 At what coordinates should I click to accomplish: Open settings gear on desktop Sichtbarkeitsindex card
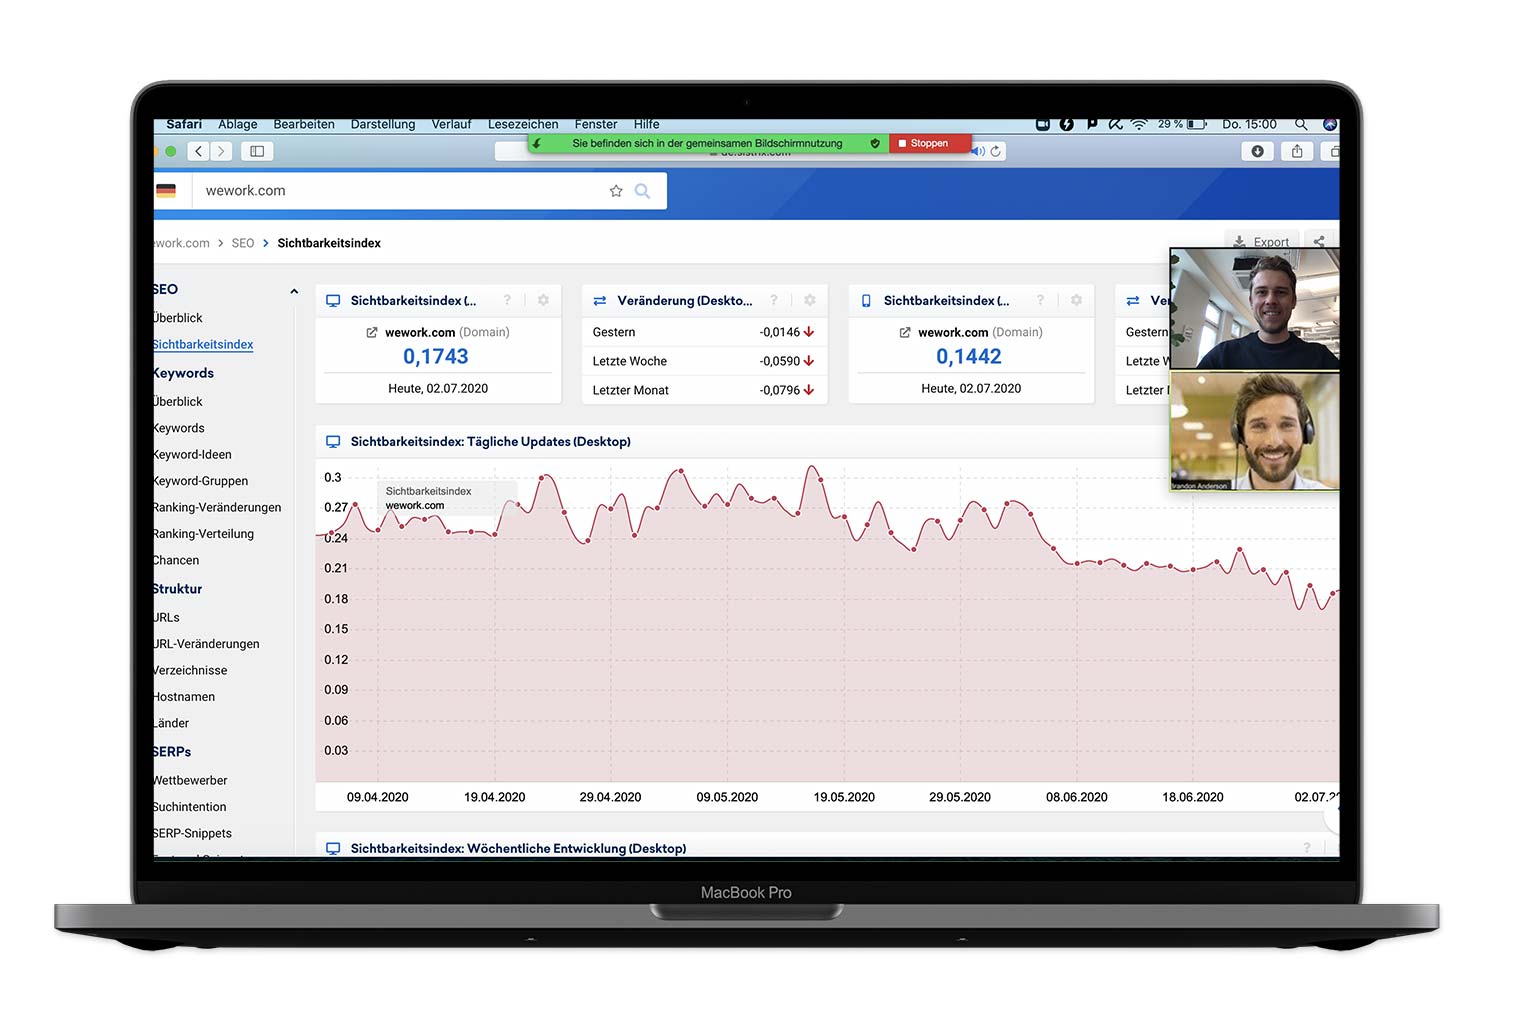coord(543,300)
